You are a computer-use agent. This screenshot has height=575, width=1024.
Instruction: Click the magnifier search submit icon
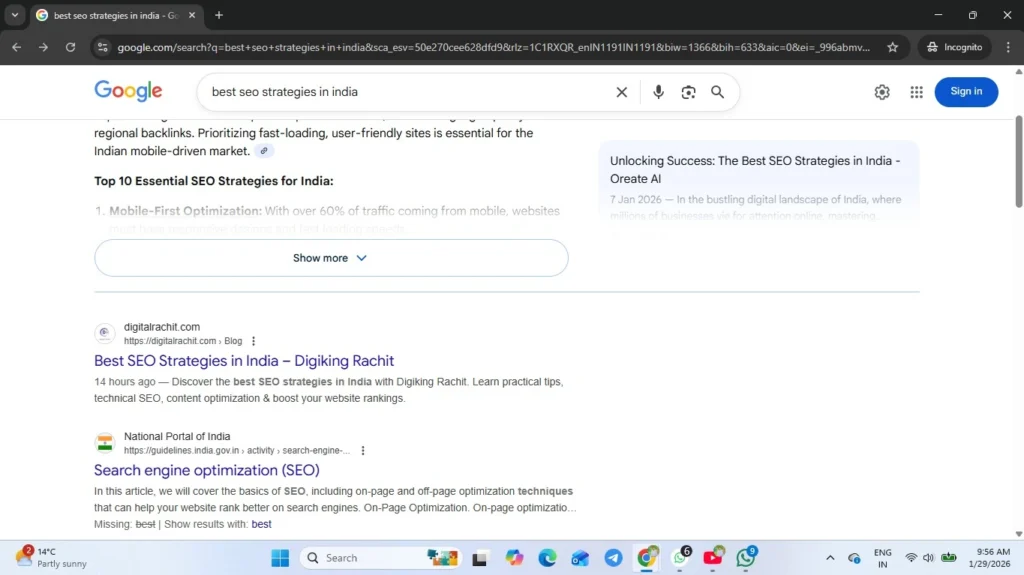pos(717,92)
